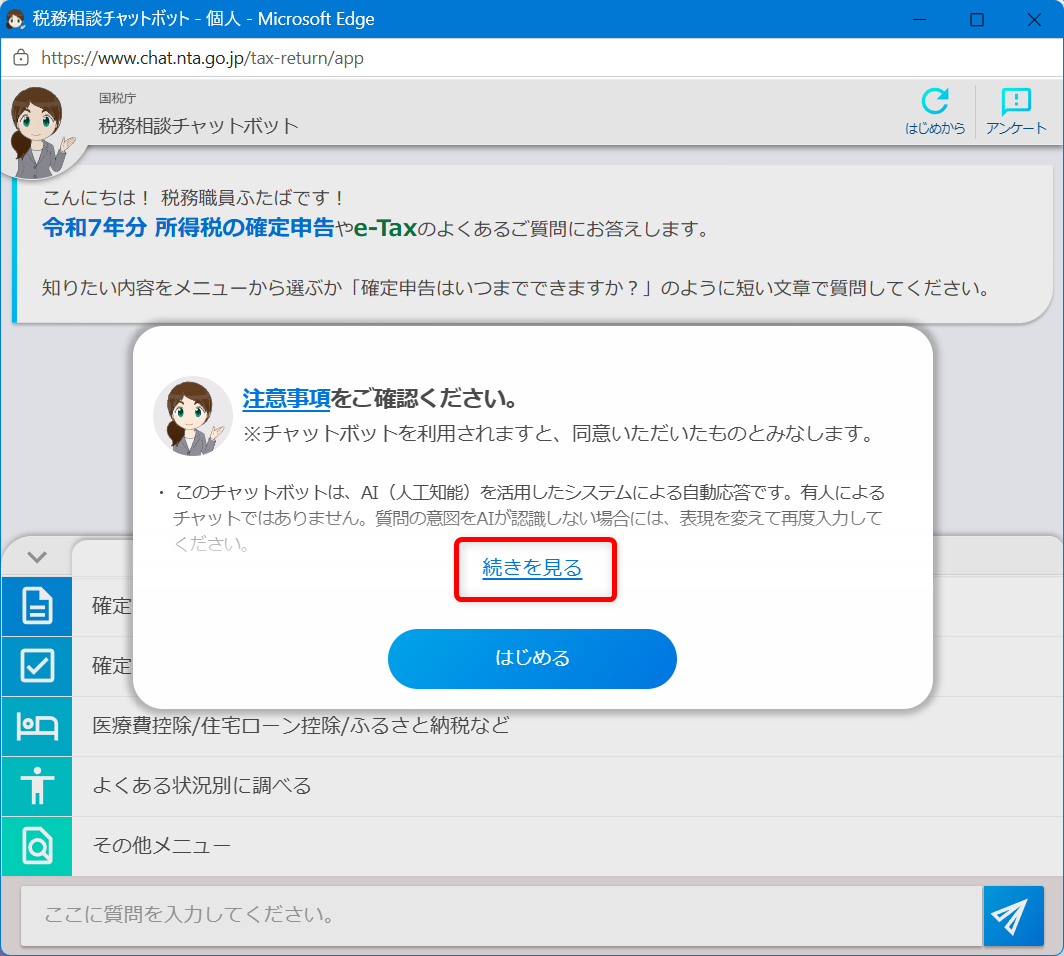
Task: Click the checkmark icon beside the second 確定 row
Action: click(37, 666)
